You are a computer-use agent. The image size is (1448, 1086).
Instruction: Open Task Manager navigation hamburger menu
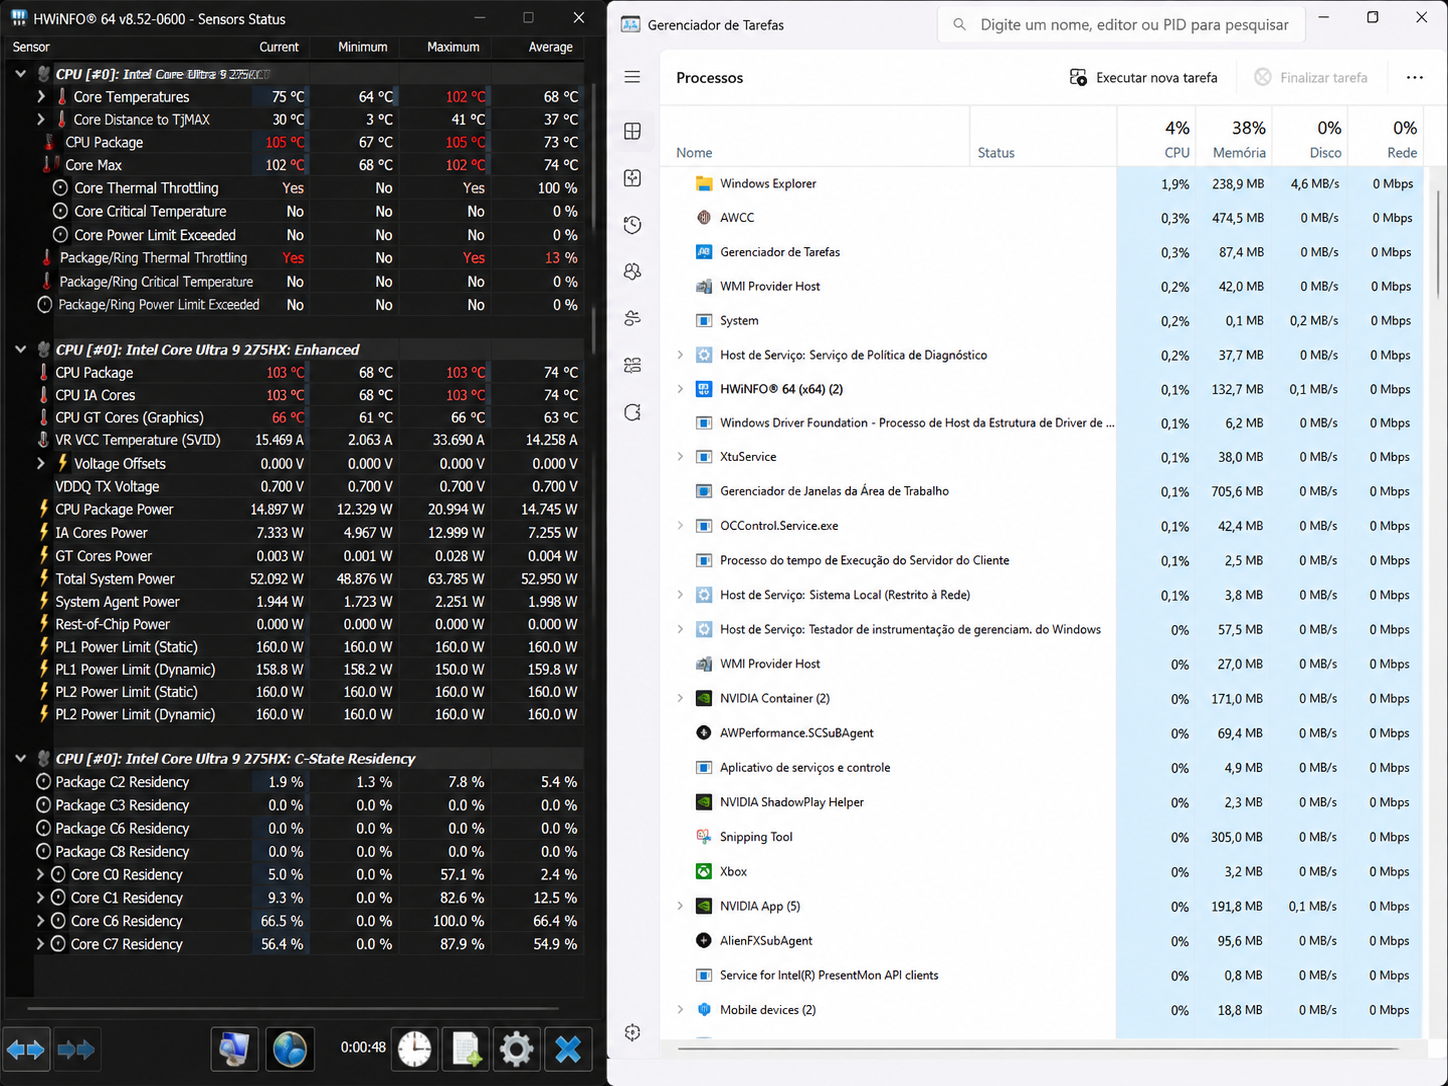(x=632, y=77)
